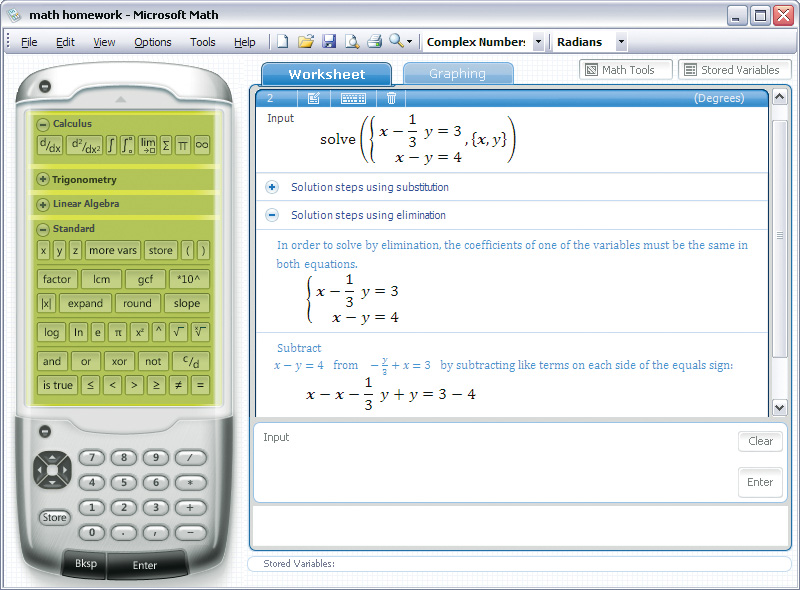Switch to the Graphing tab
This screenshot has width=800, height=590.
pos(458,74)
